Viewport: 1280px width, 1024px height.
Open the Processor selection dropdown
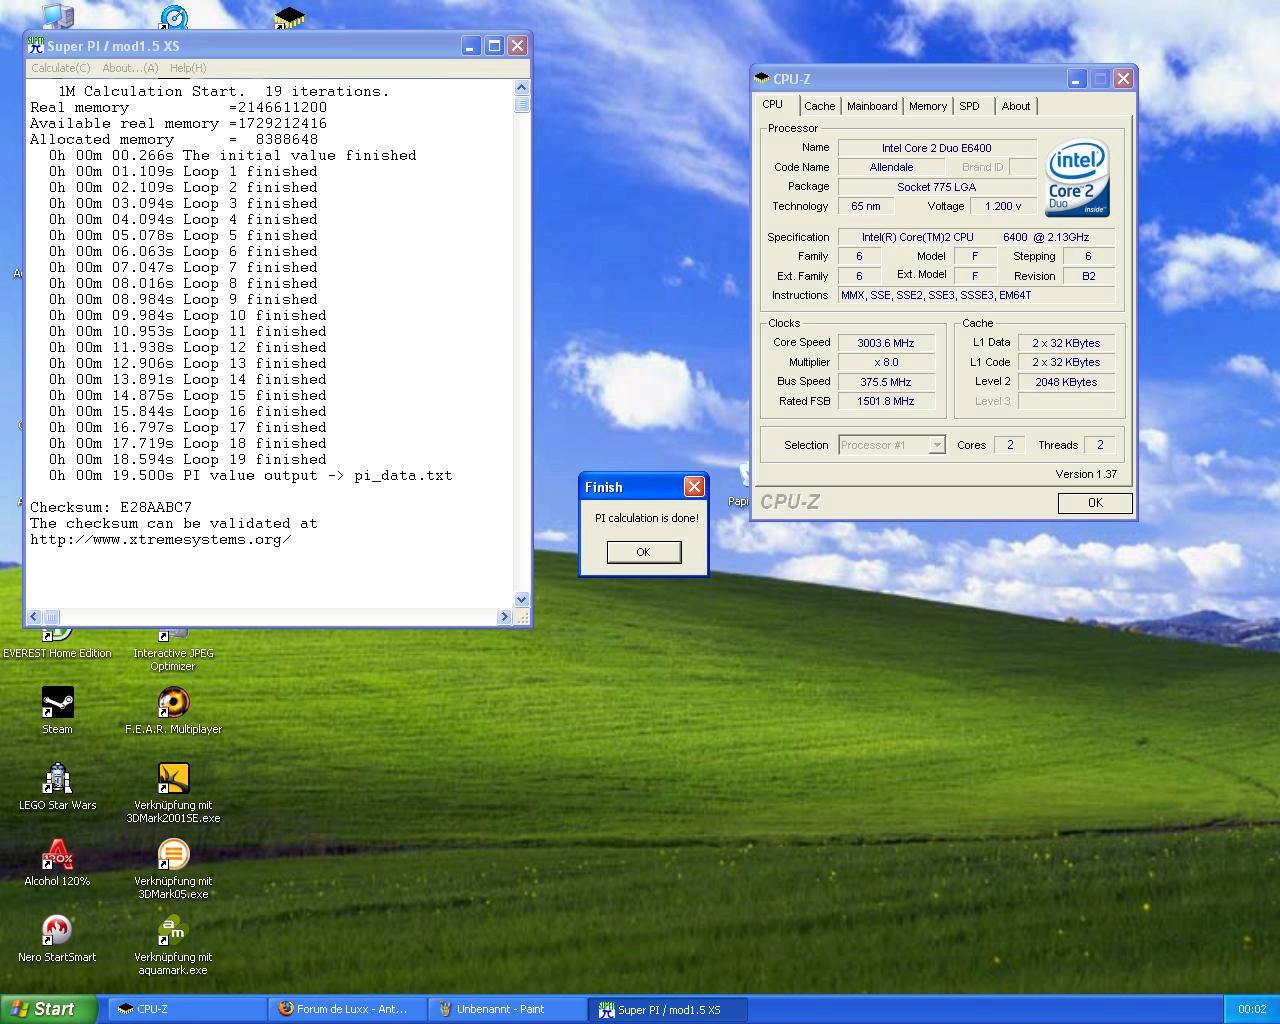point(892,445)
